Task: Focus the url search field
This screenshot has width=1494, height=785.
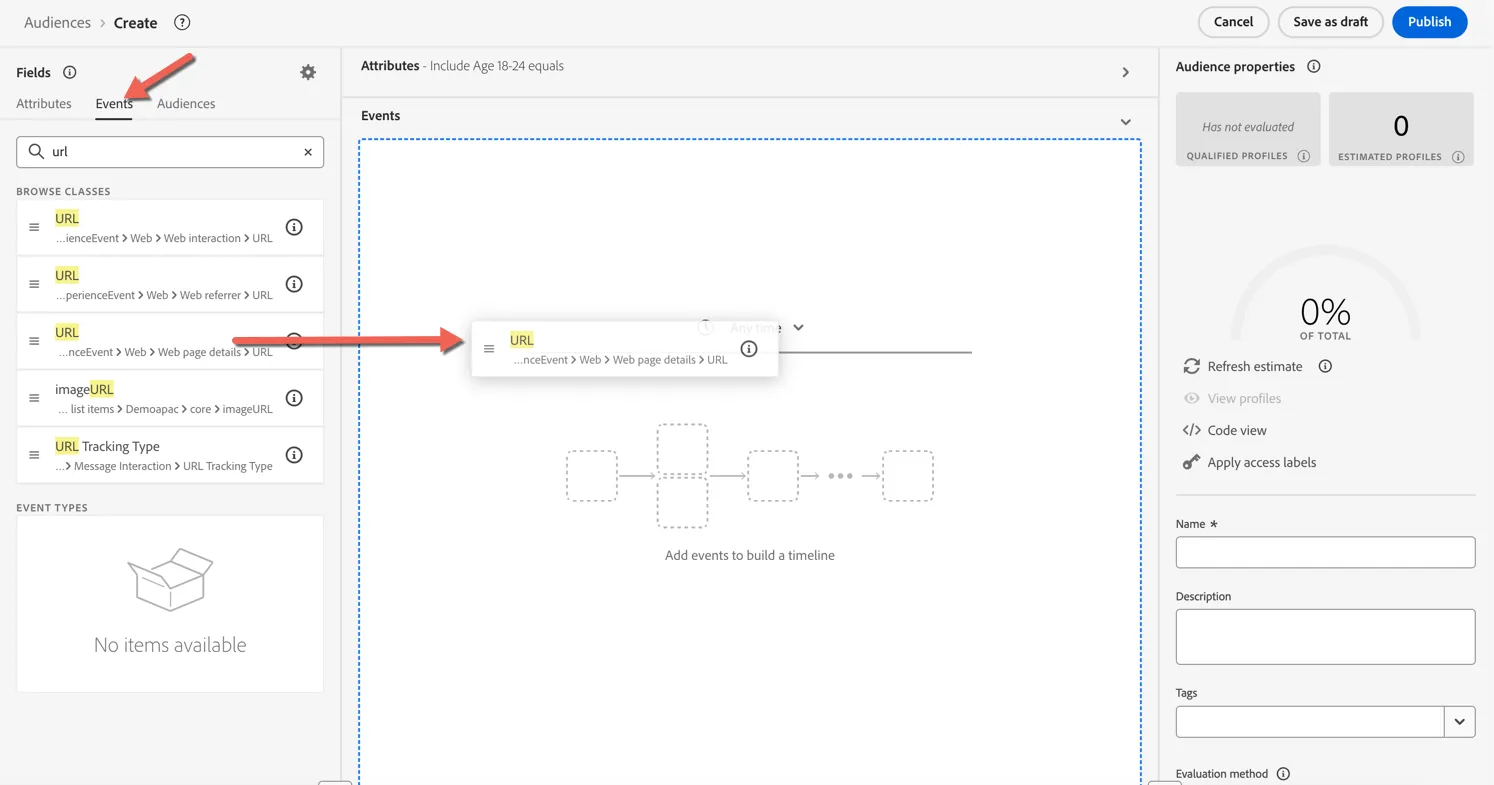Action: tap(170, 152)
